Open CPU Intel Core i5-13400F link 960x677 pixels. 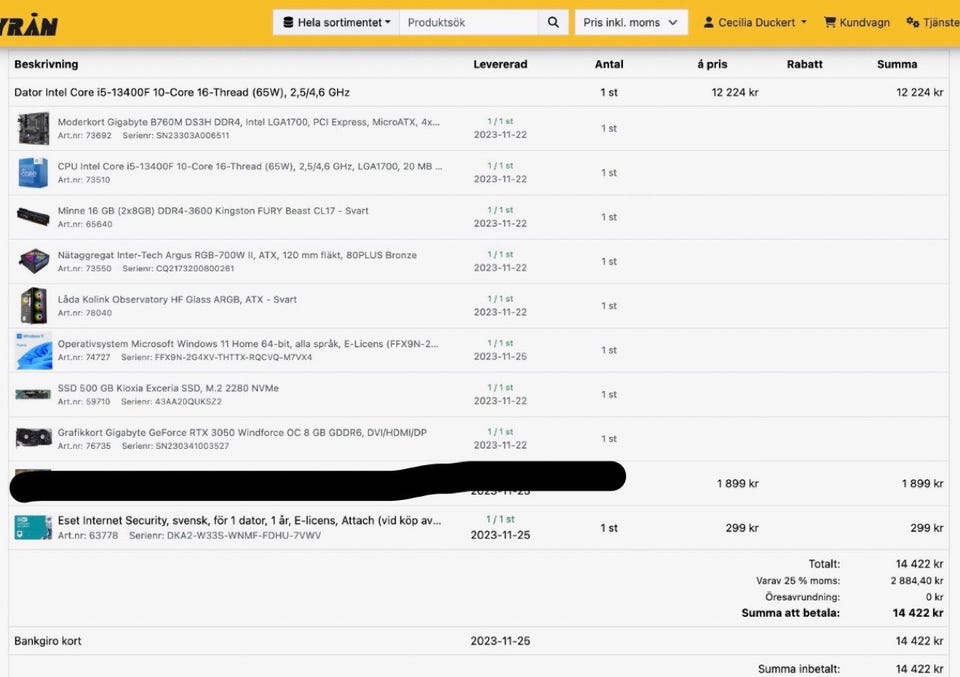tap(250, 166)
